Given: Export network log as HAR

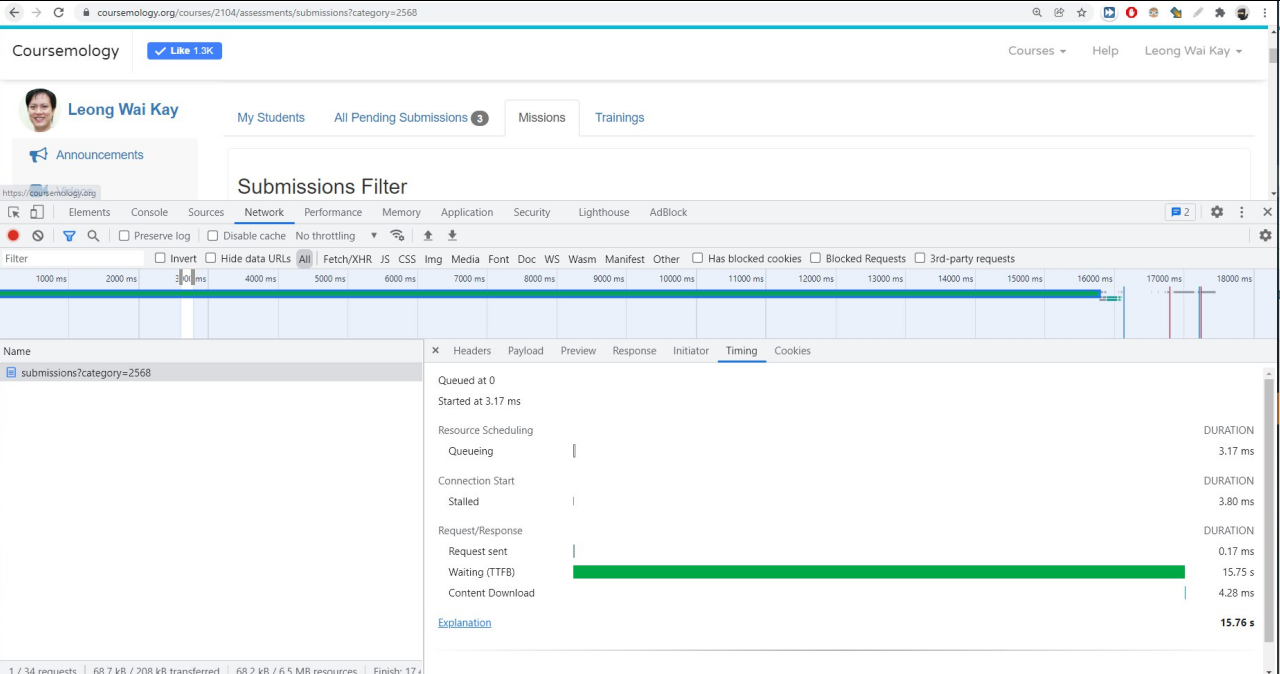Looking at the screenshot, I should click(451, 235).
